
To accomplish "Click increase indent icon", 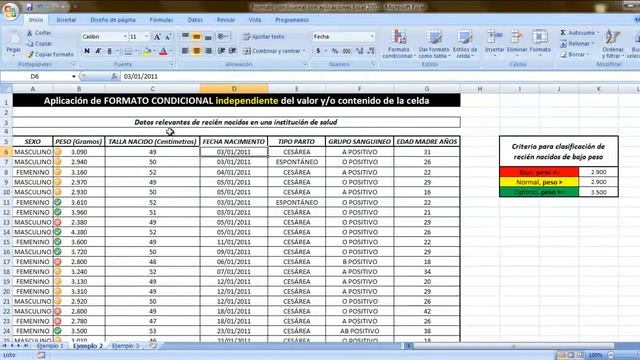I will point(232,51).
